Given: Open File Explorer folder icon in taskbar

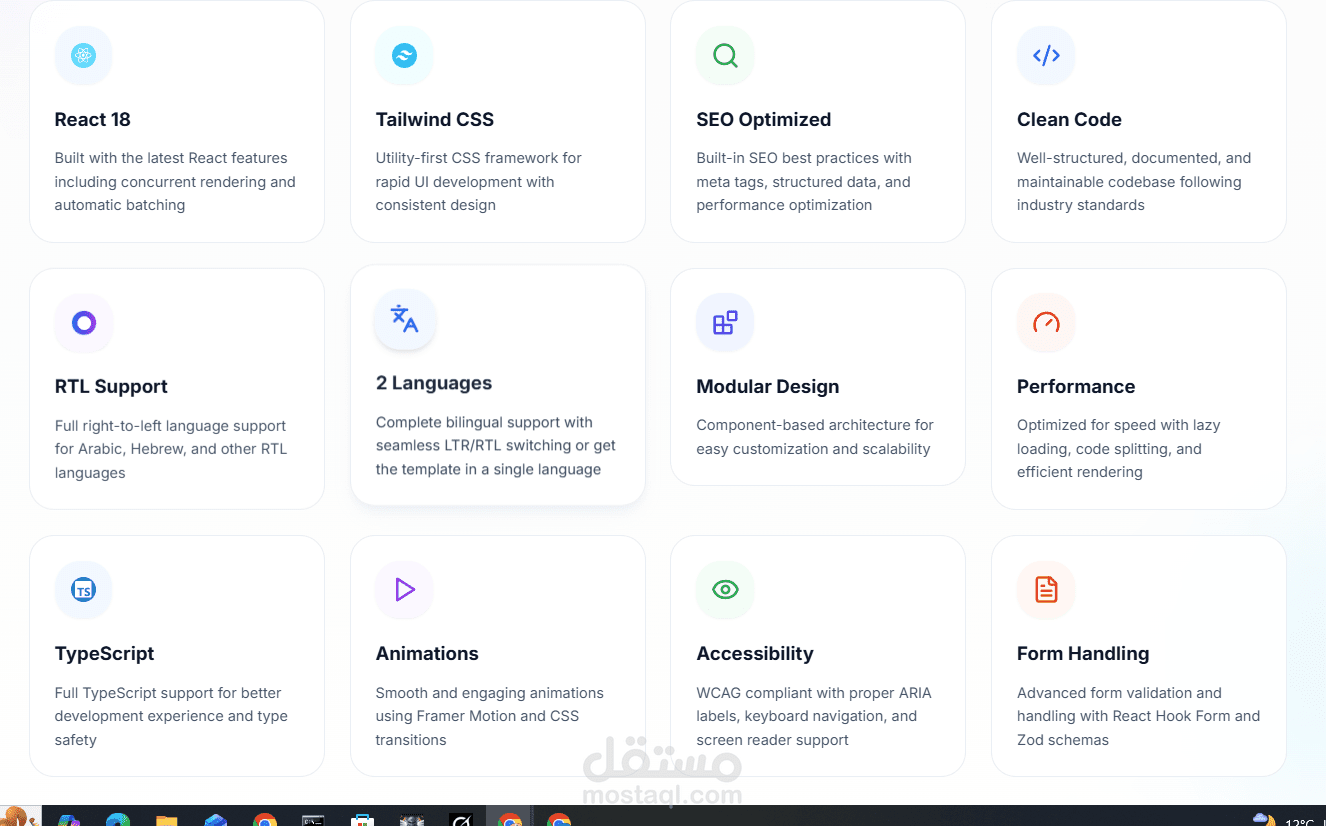Looking at the screenshot, I should pyautogui.click(x=167, y=821).
